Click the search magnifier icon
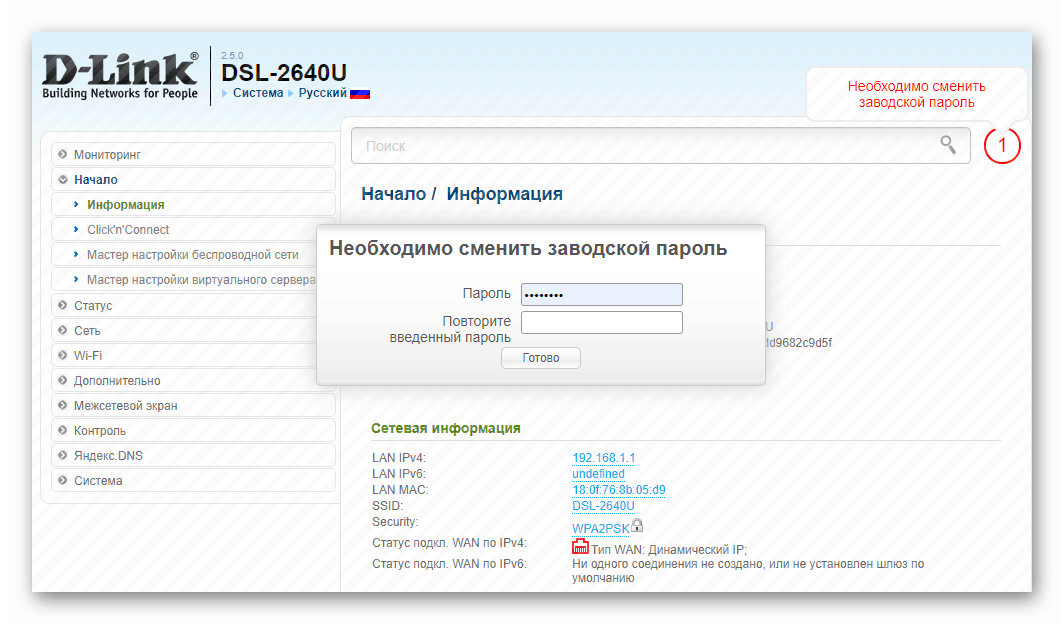 coord(948,144)
